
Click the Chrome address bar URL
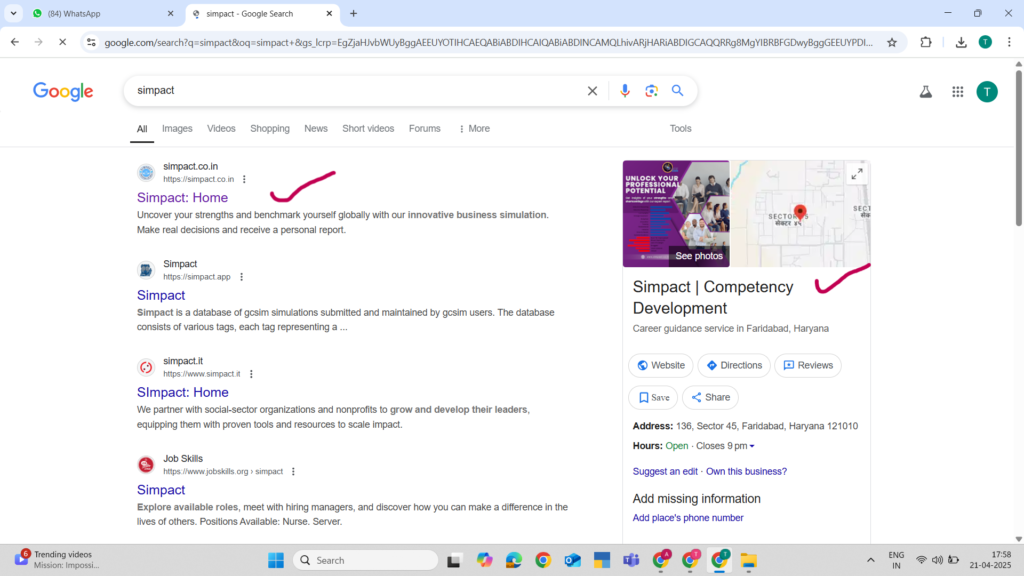pos(488,42)
